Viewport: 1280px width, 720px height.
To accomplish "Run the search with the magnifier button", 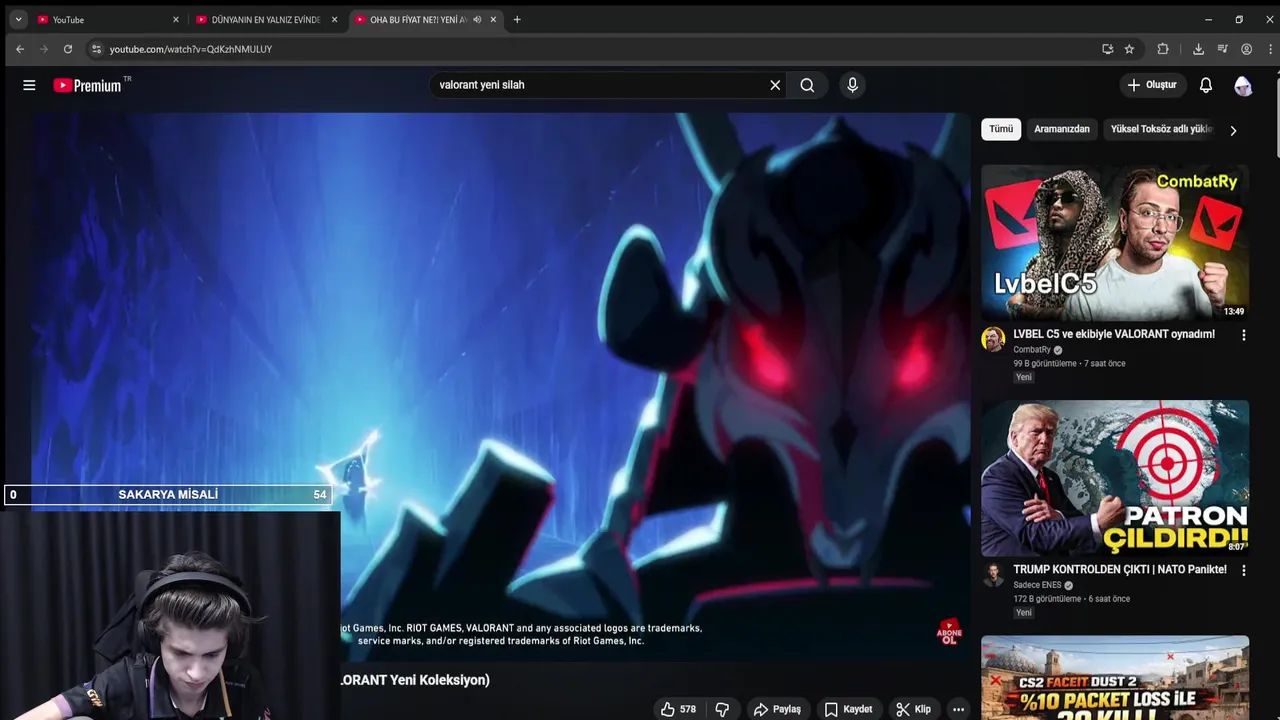I will tap(807, 85).
